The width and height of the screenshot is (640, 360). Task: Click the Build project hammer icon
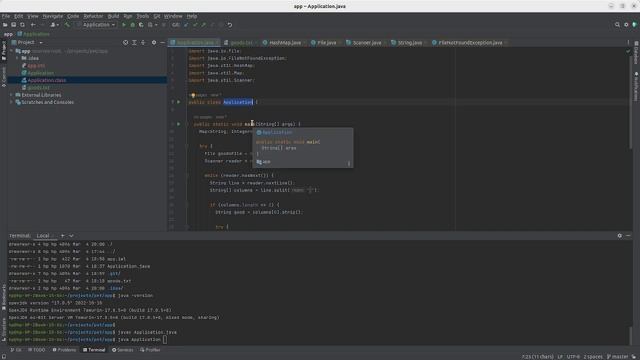pyautogui.click(x=67, y=25)
